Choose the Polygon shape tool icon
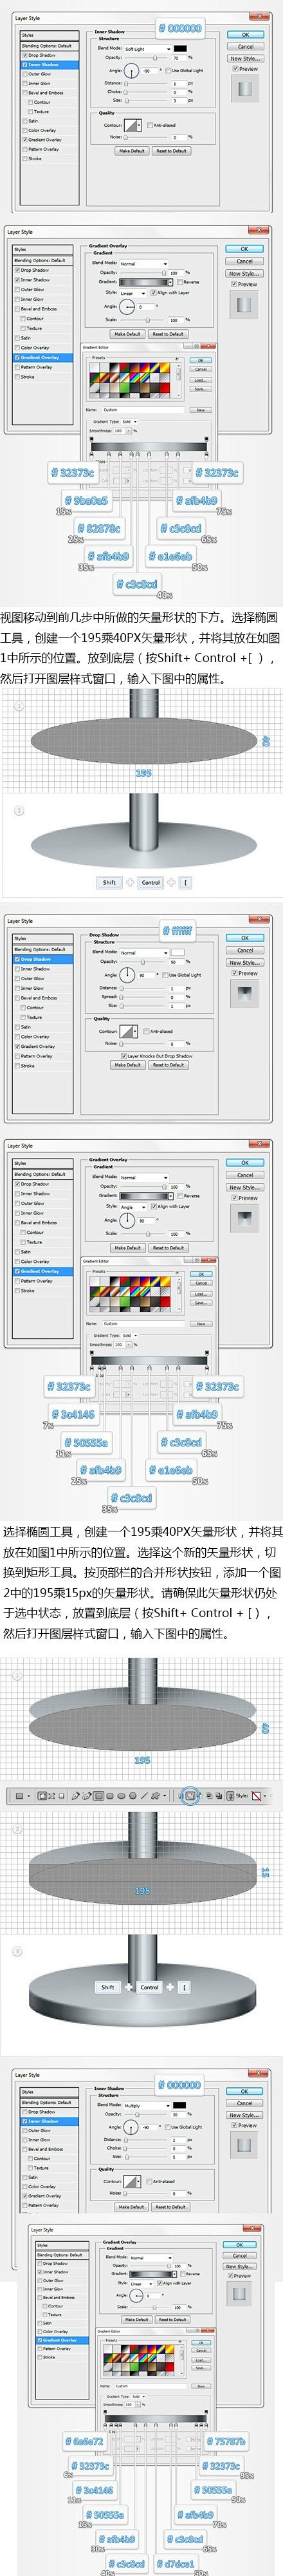 (x=133, y=1796)
